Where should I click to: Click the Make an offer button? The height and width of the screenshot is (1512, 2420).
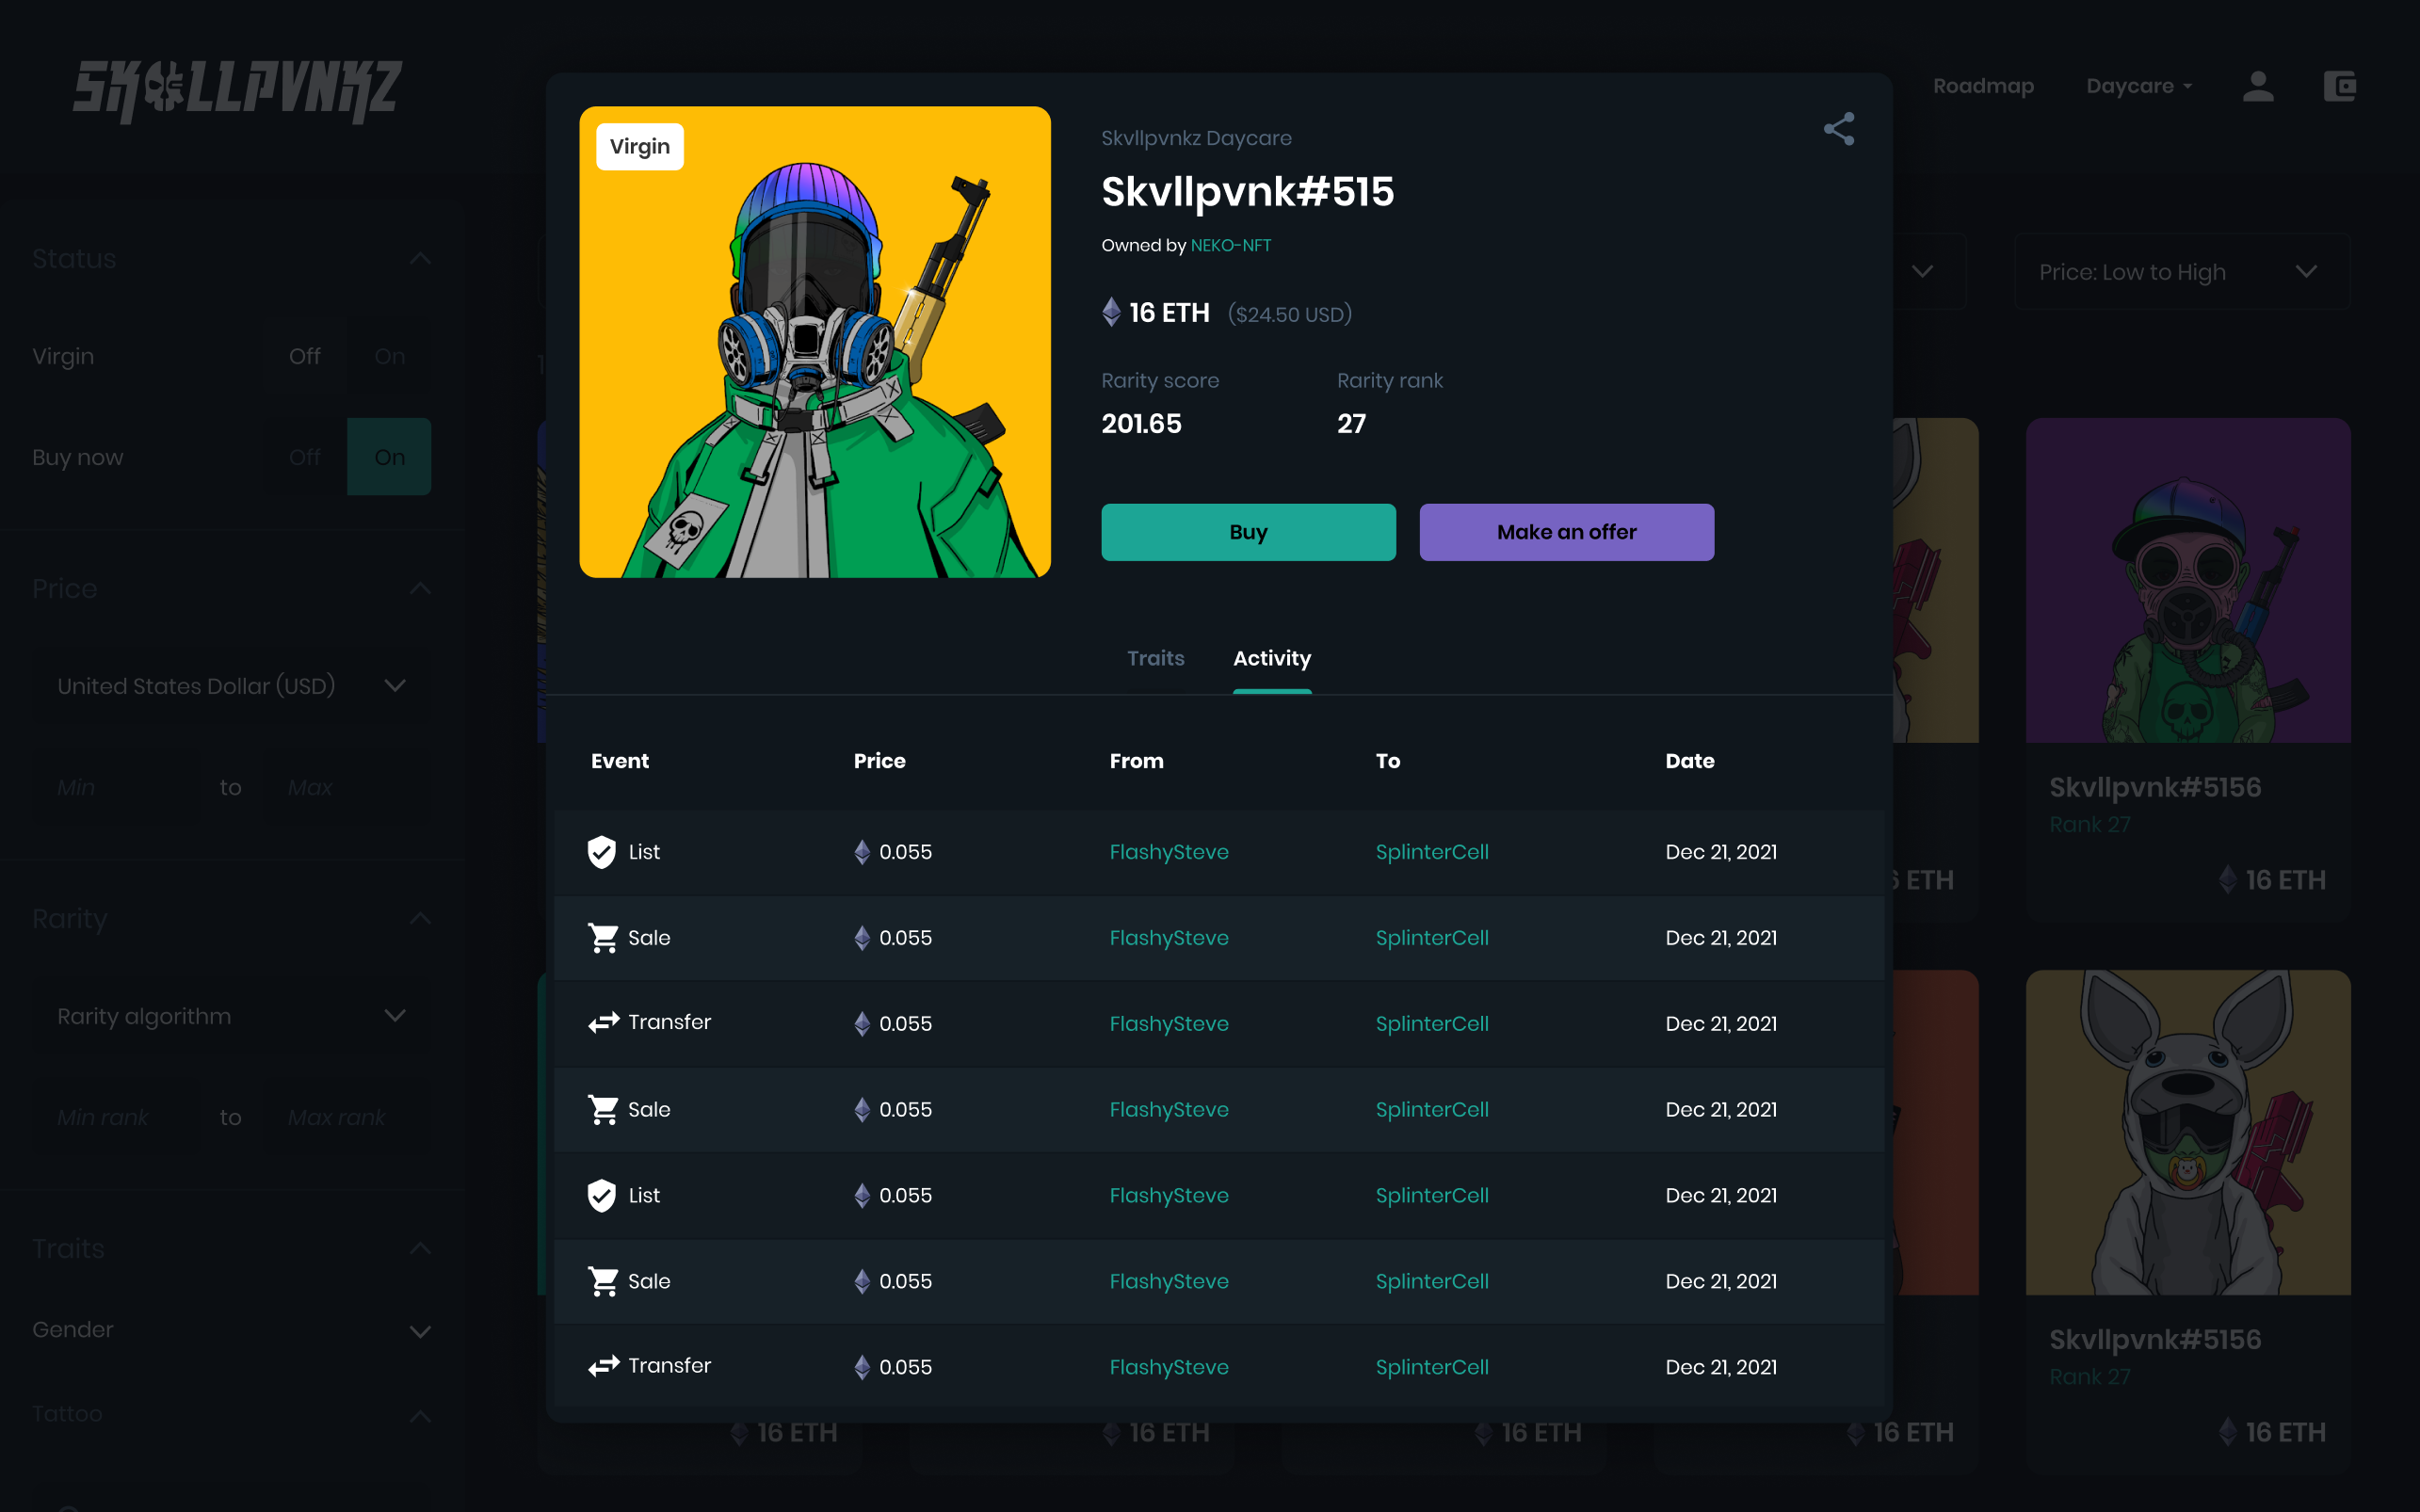click(1566, 532)
